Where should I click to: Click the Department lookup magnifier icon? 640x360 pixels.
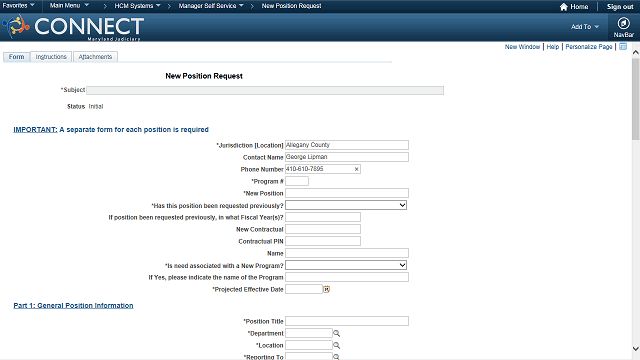pyautogui.click(x=336, y=333)
